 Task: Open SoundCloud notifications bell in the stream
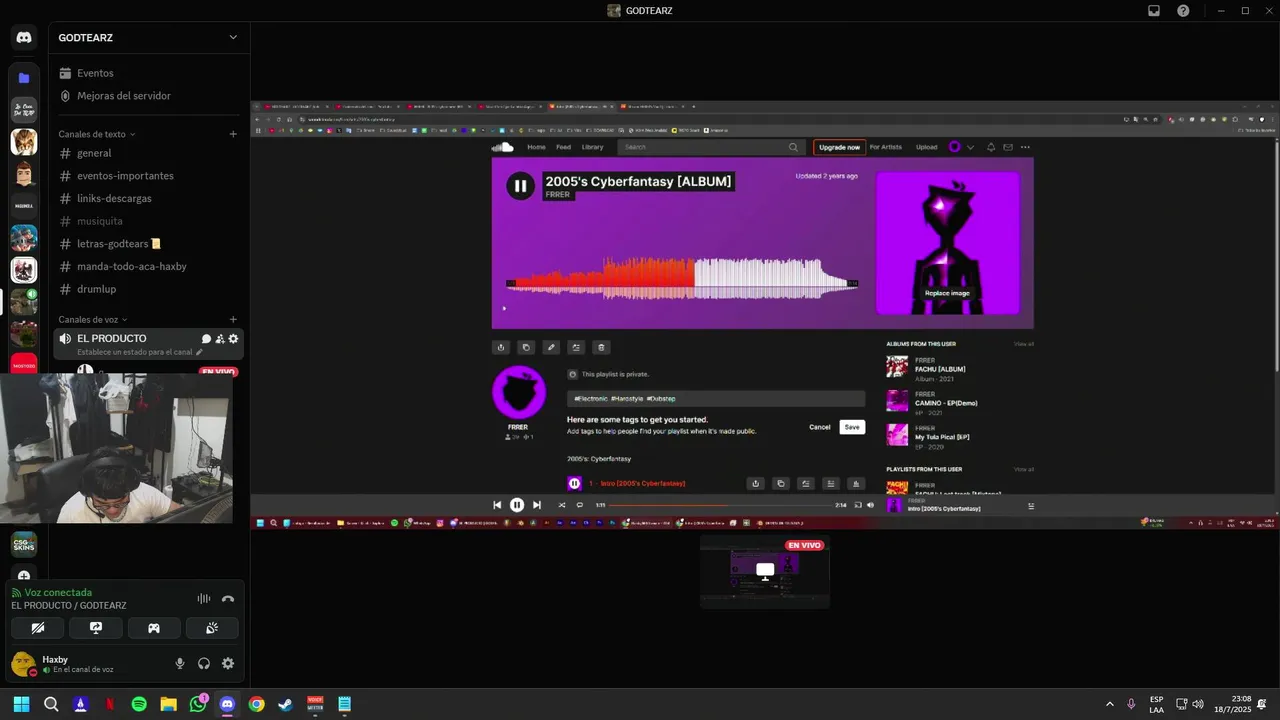(x=991, y=147)
